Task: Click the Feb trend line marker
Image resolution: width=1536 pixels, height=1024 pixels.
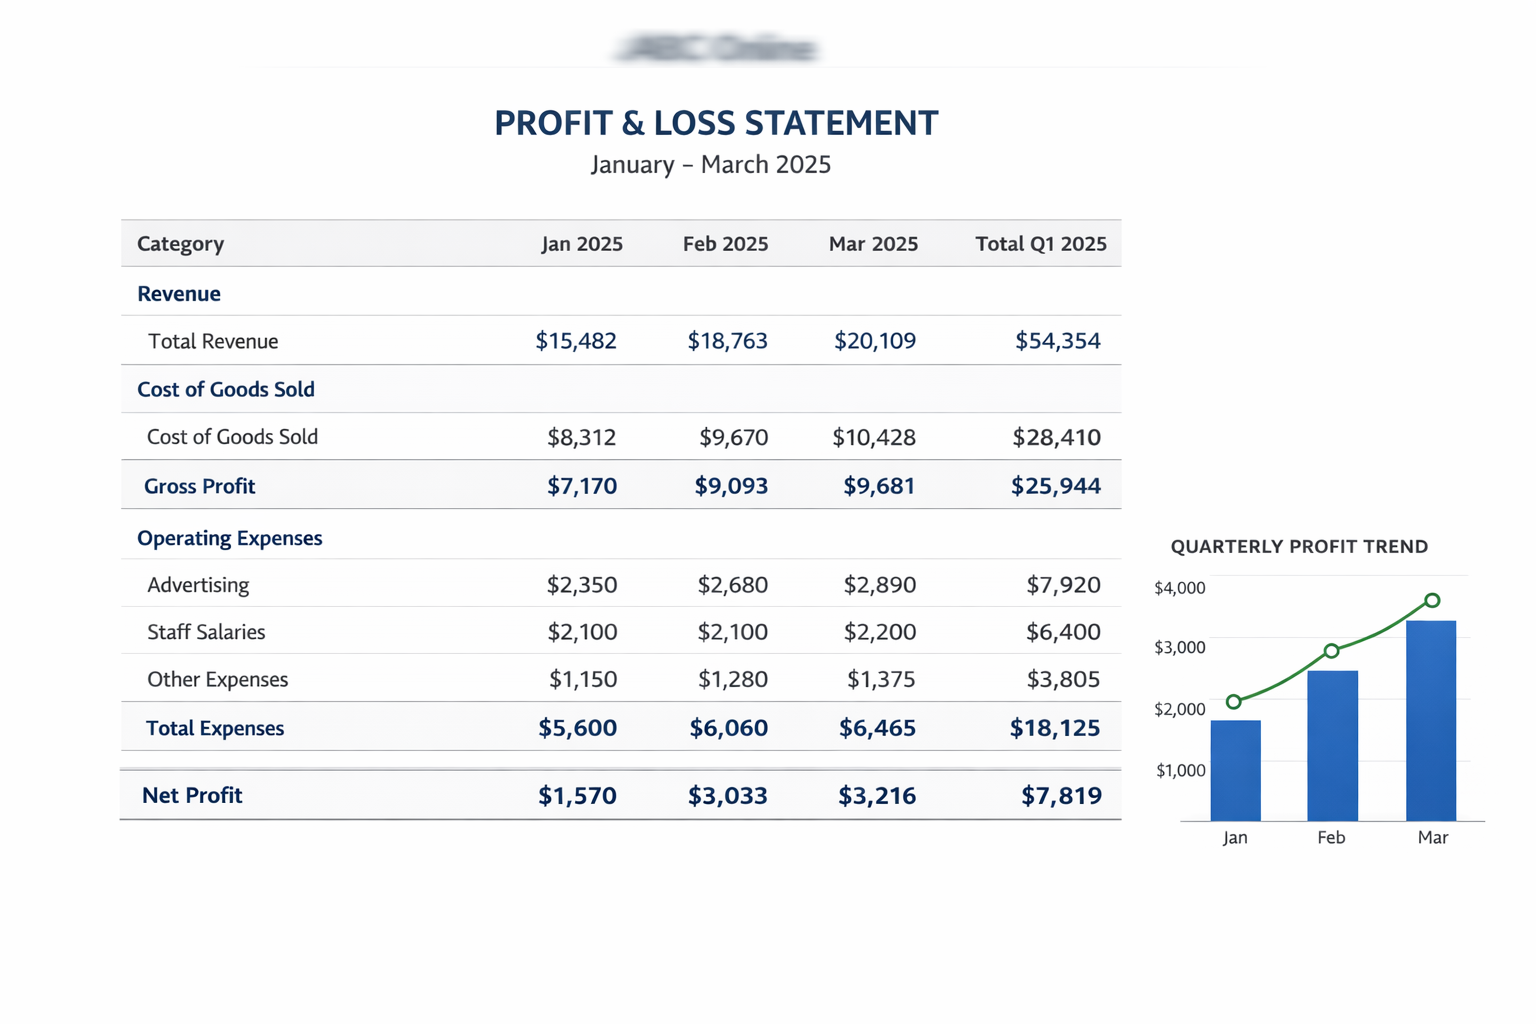Action: click(x=1332, y=651)
